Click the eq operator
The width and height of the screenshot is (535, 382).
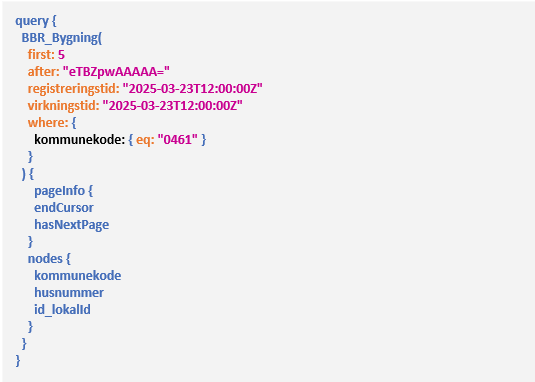[x=145, y=140]
